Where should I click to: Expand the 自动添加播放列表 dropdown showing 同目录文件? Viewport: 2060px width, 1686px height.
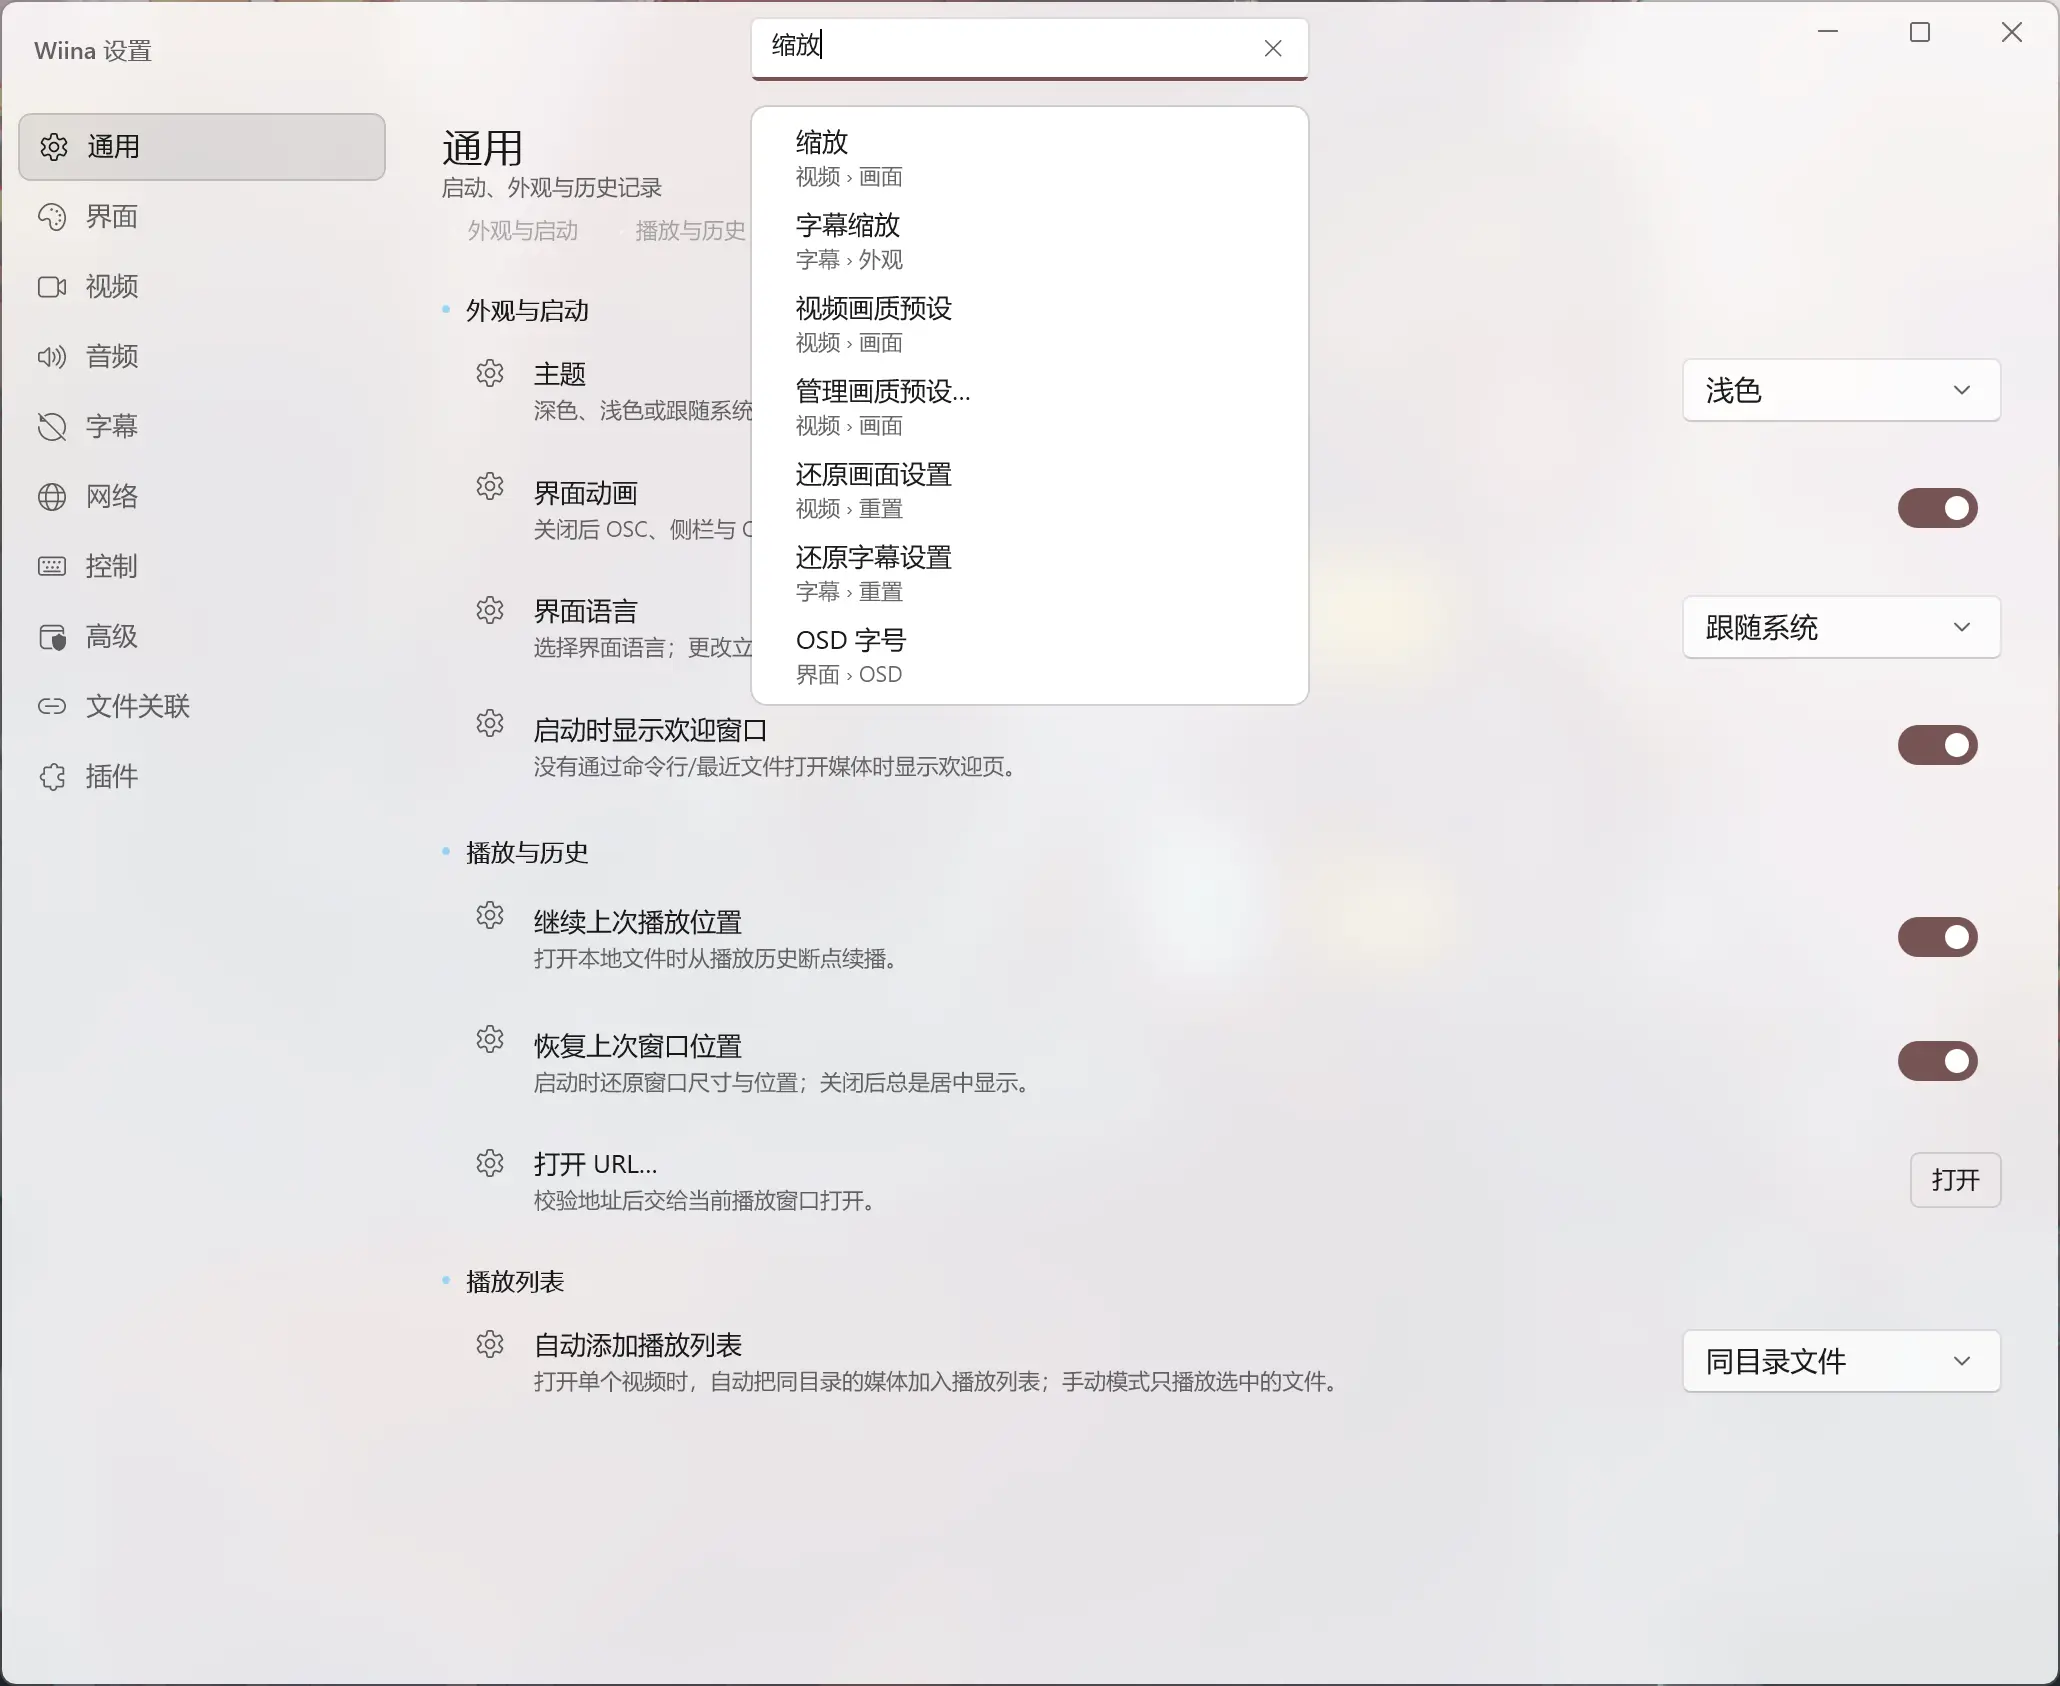pos(1841,1361)
